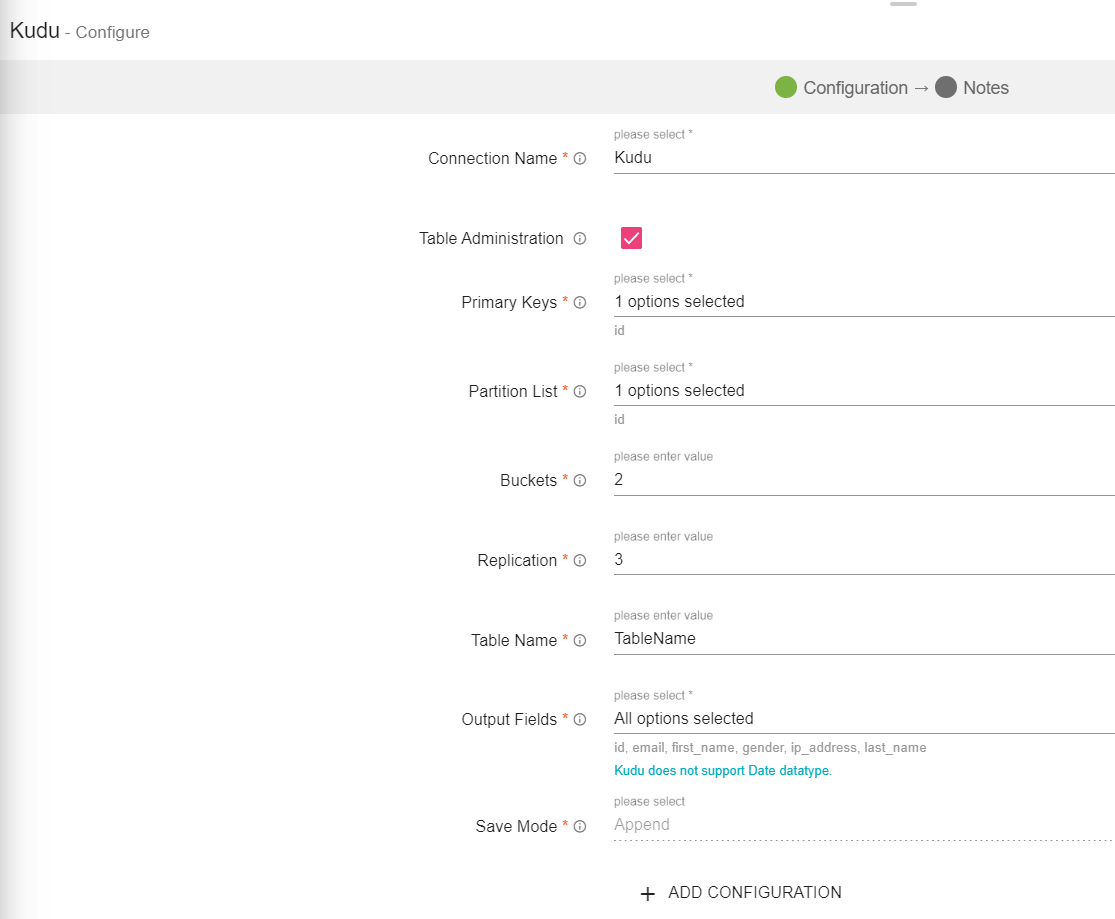Click the Buckets value field
The width and height of the screenshot is (1115, 919).
pos(862,480)
